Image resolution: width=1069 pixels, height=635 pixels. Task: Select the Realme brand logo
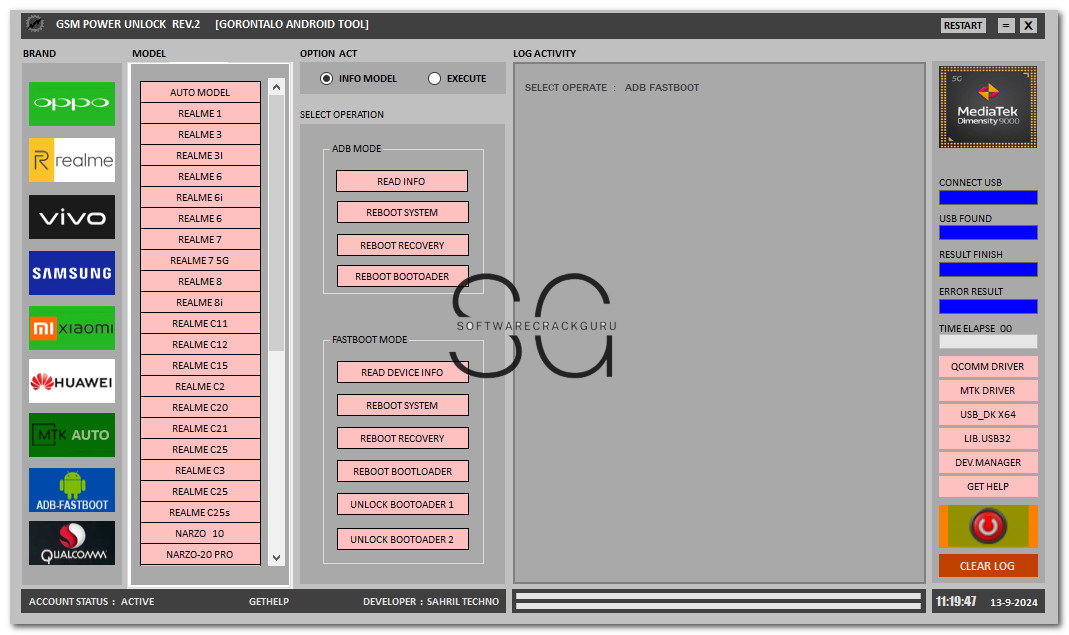tap(72, 160)
